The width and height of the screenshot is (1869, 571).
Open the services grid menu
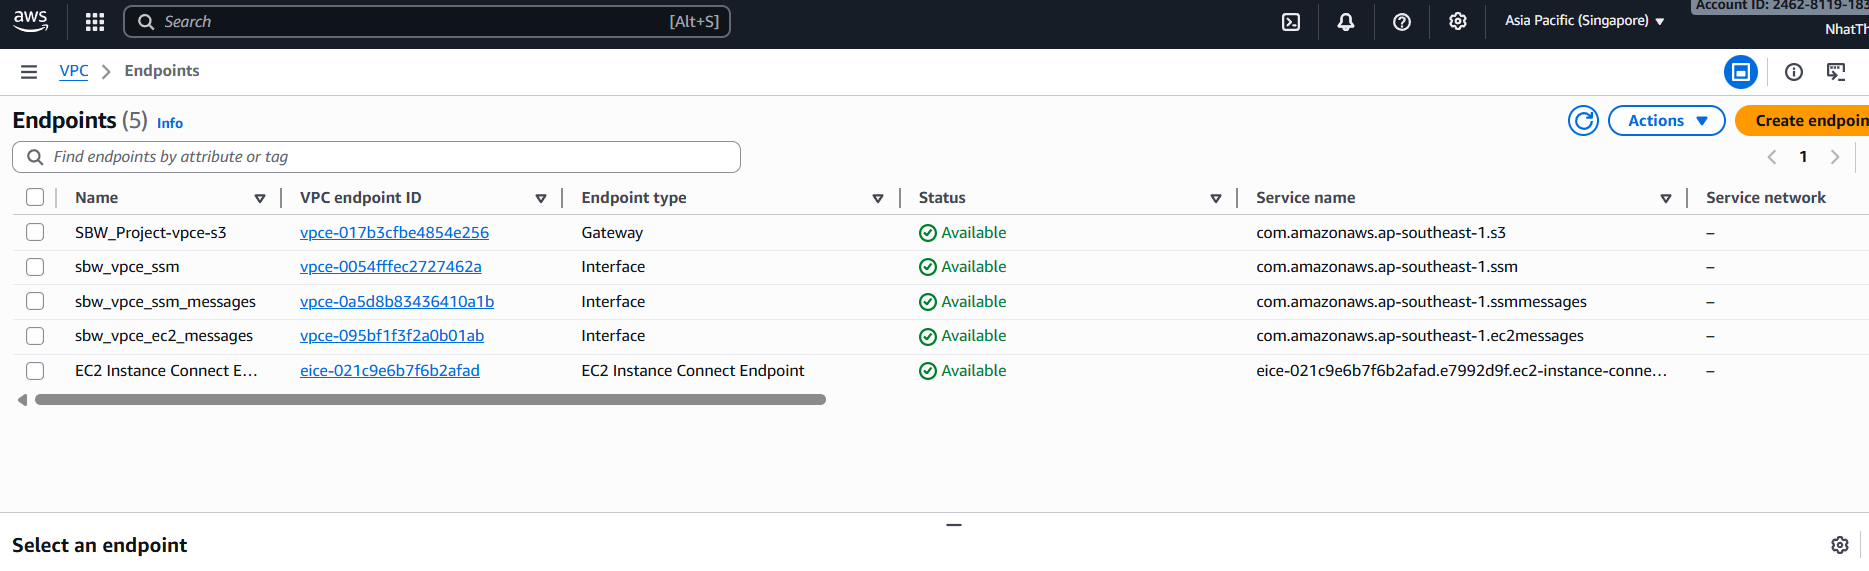[95, 22]
